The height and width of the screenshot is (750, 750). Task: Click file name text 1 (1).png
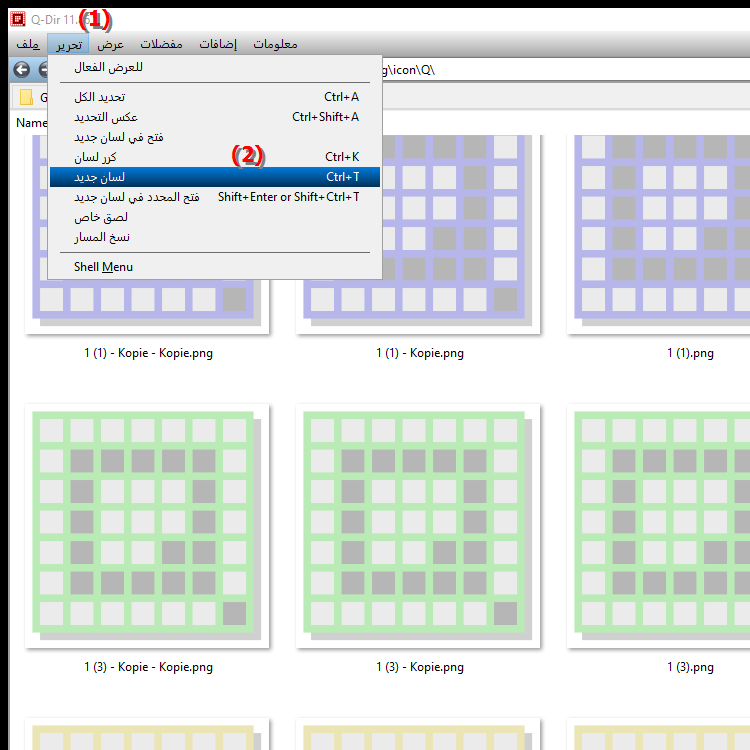click(x=690, y=353)
